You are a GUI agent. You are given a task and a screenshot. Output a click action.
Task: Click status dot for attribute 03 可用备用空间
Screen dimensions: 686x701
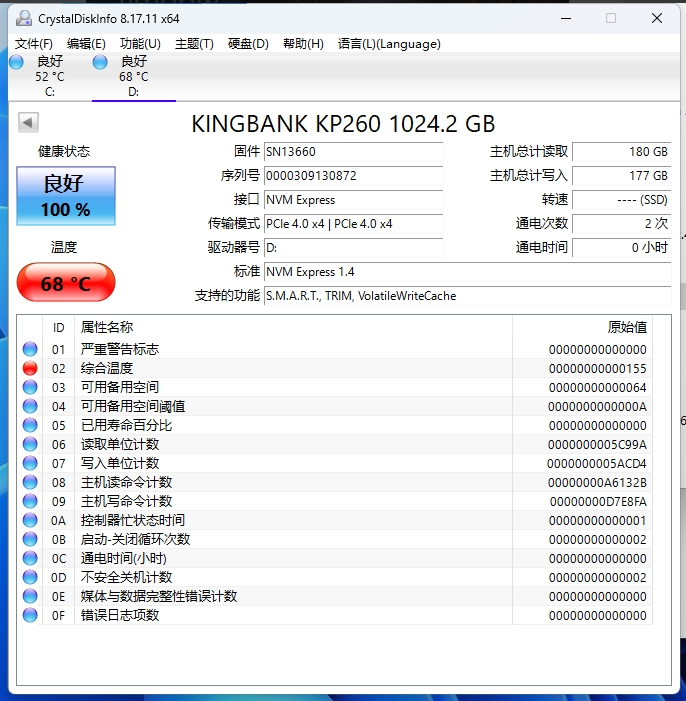pos(30,387)
